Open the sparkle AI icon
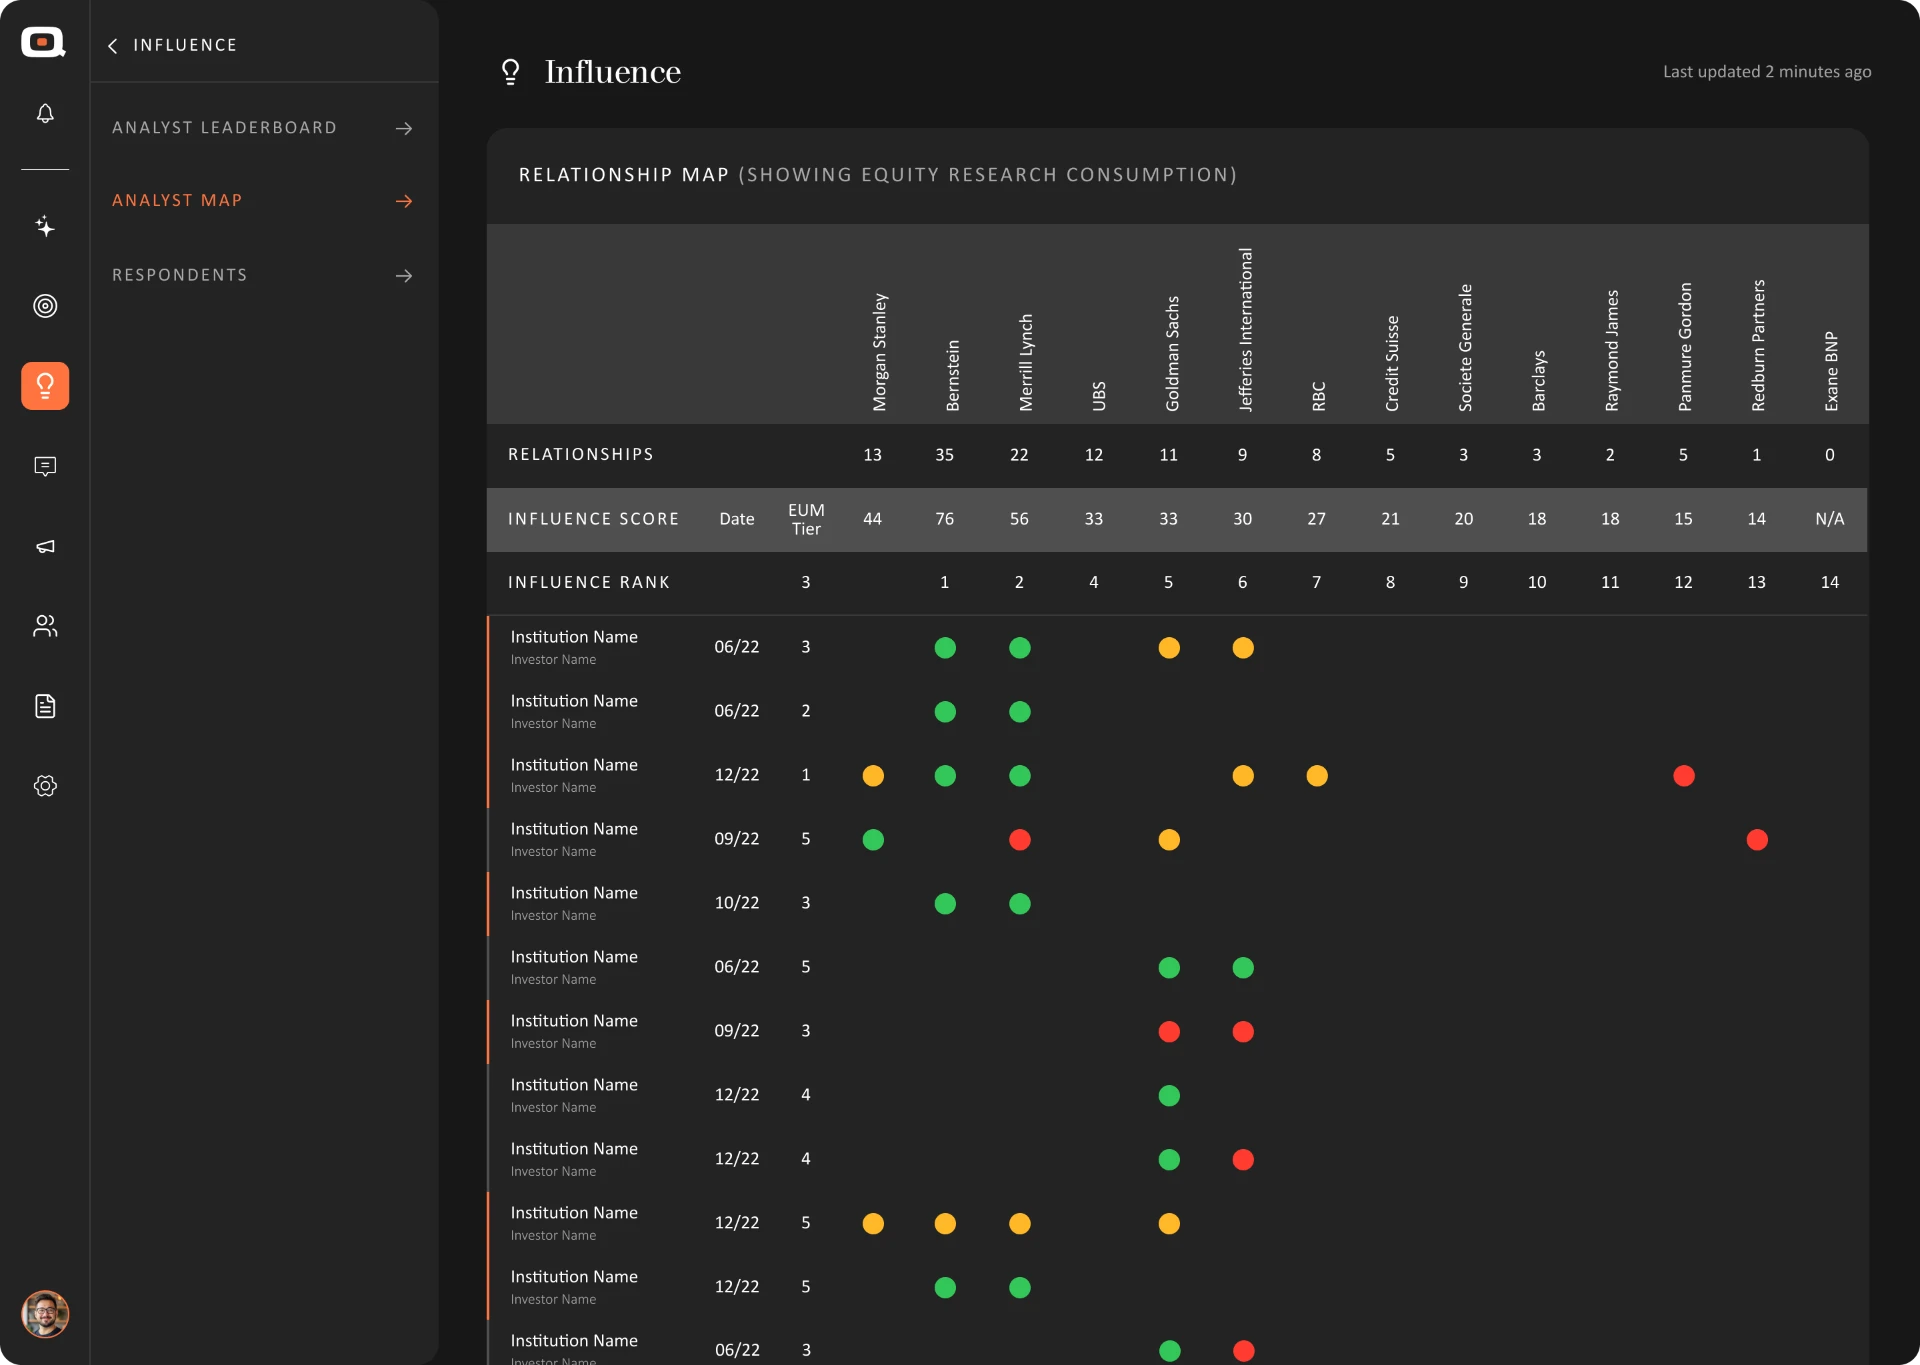 pos(45,226)
